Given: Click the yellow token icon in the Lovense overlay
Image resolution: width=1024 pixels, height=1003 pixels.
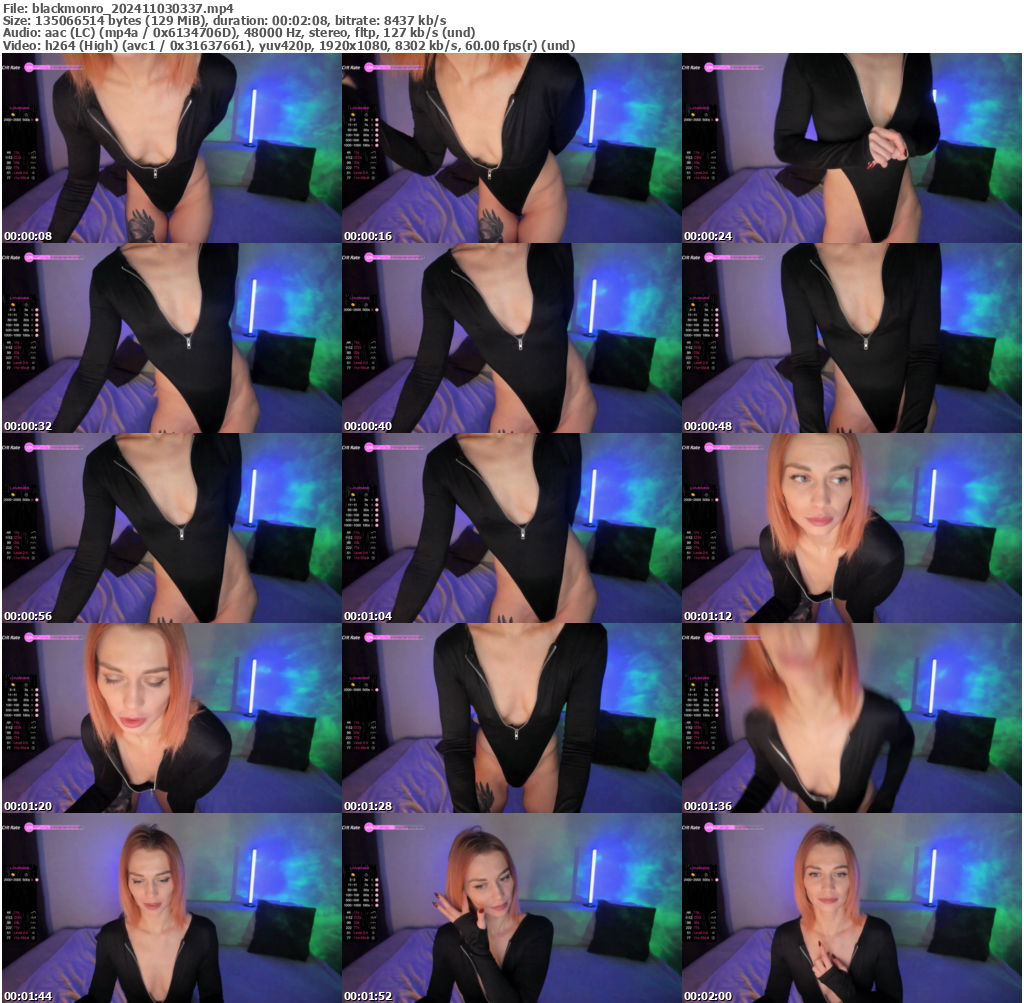Looking at the screenshot, I should (x=12, y=115).
